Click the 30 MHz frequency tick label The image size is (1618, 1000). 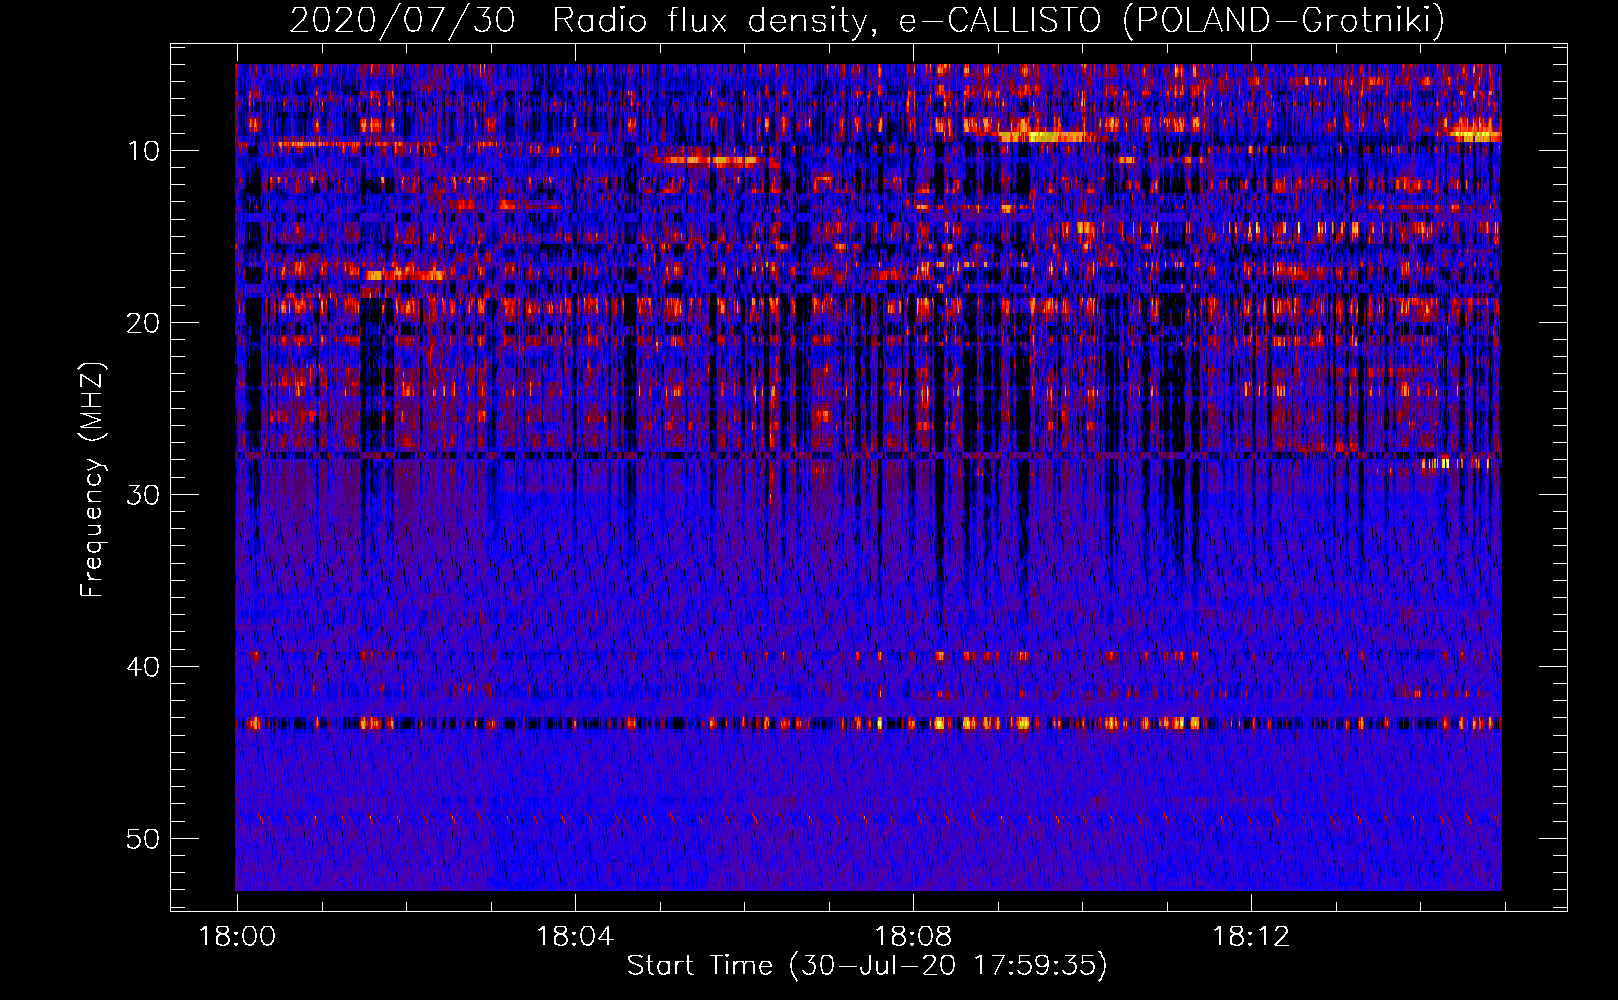coord(144,495)
